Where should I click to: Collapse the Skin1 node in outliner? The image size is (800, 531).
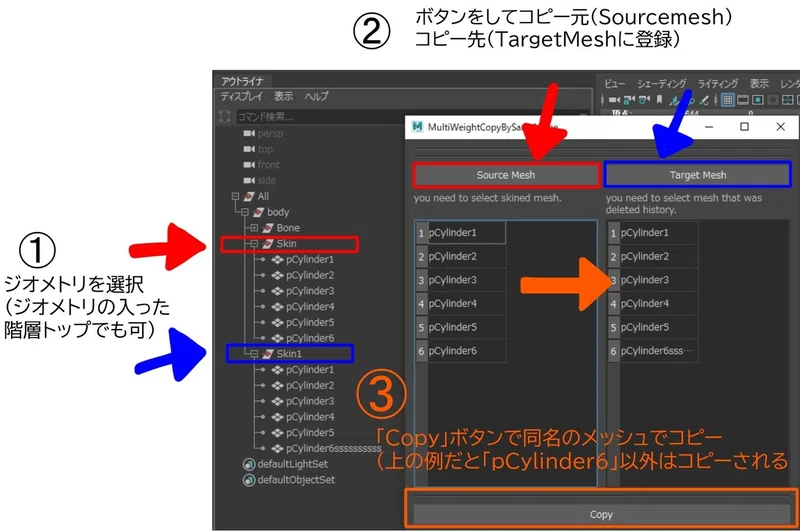254,354
